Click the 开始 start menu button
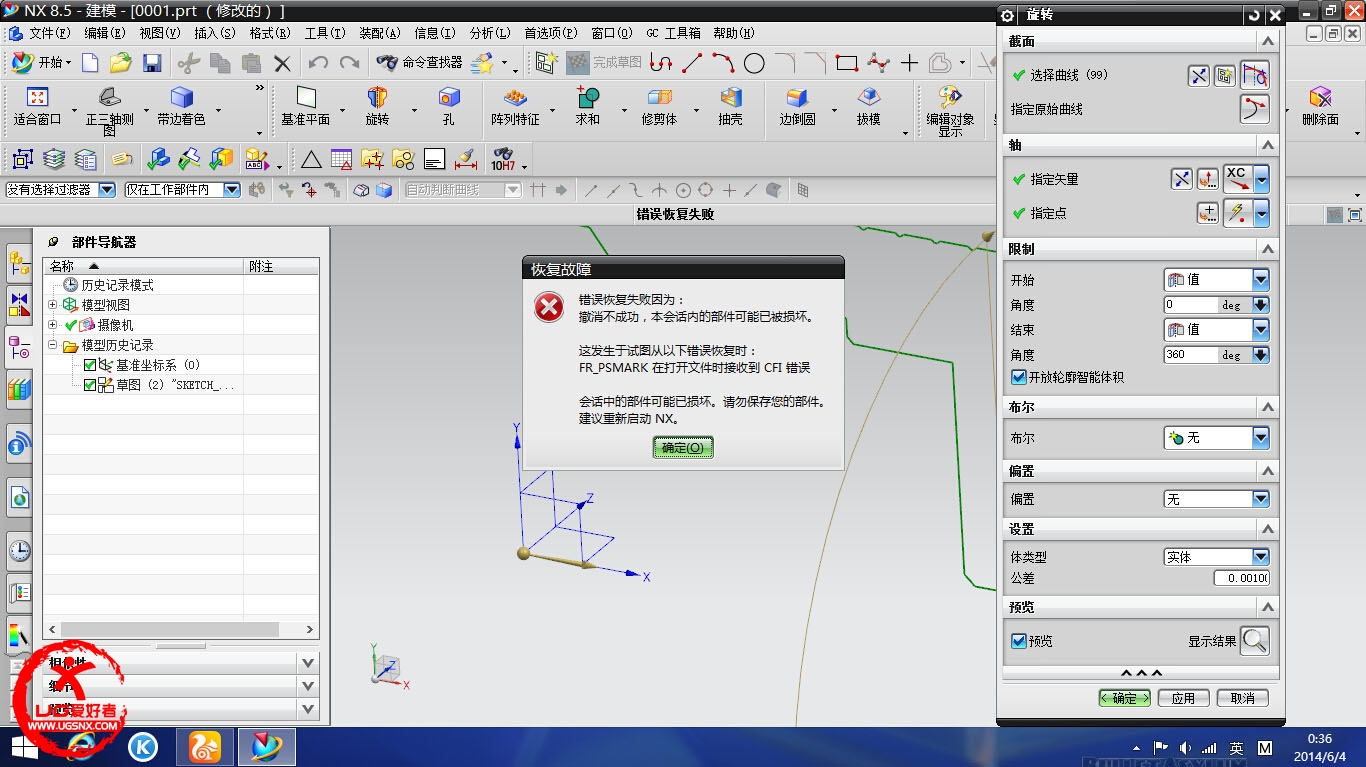Image resolution: width=1366 pixels, height=767 pixels. (x=41, y=62)
